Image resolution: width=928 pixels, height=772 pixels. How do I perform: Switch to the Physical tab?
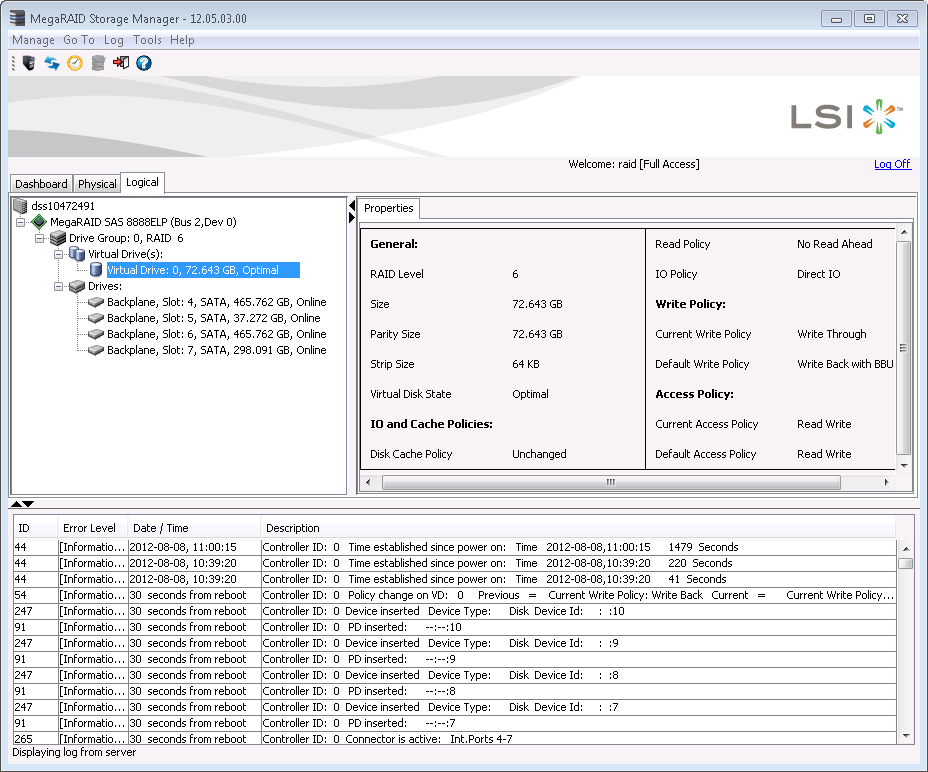point(97,184)
